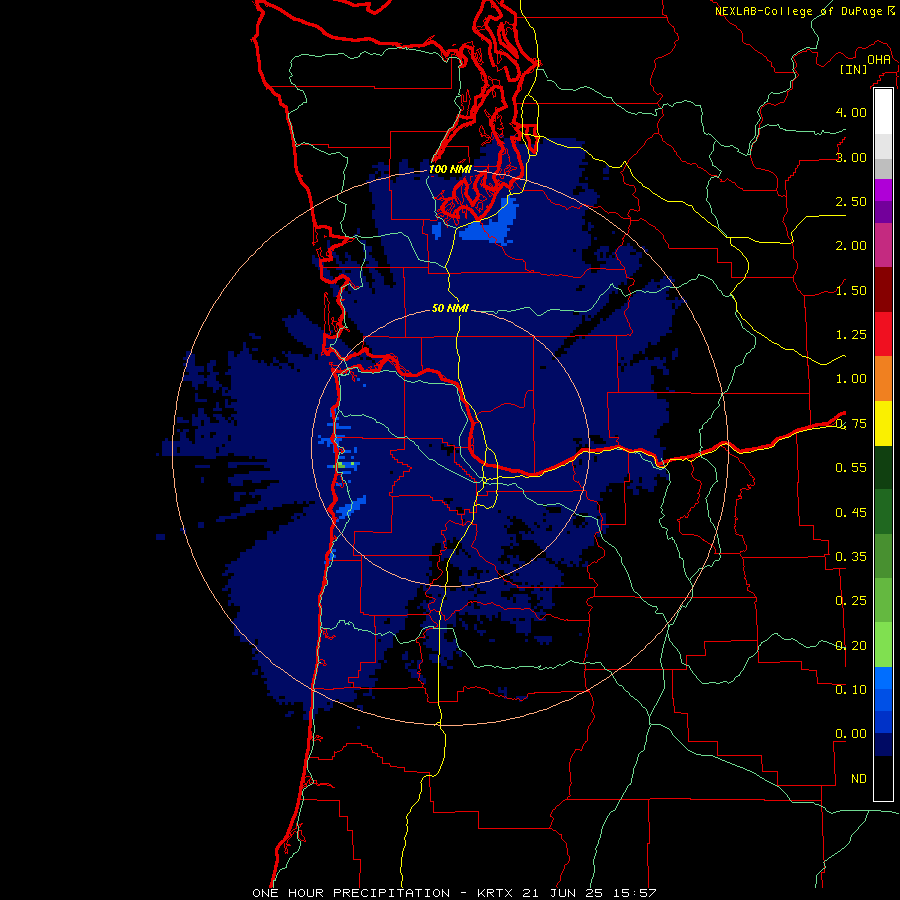
Task: Select the black ND legend swatch
Action: click(883, 778)
